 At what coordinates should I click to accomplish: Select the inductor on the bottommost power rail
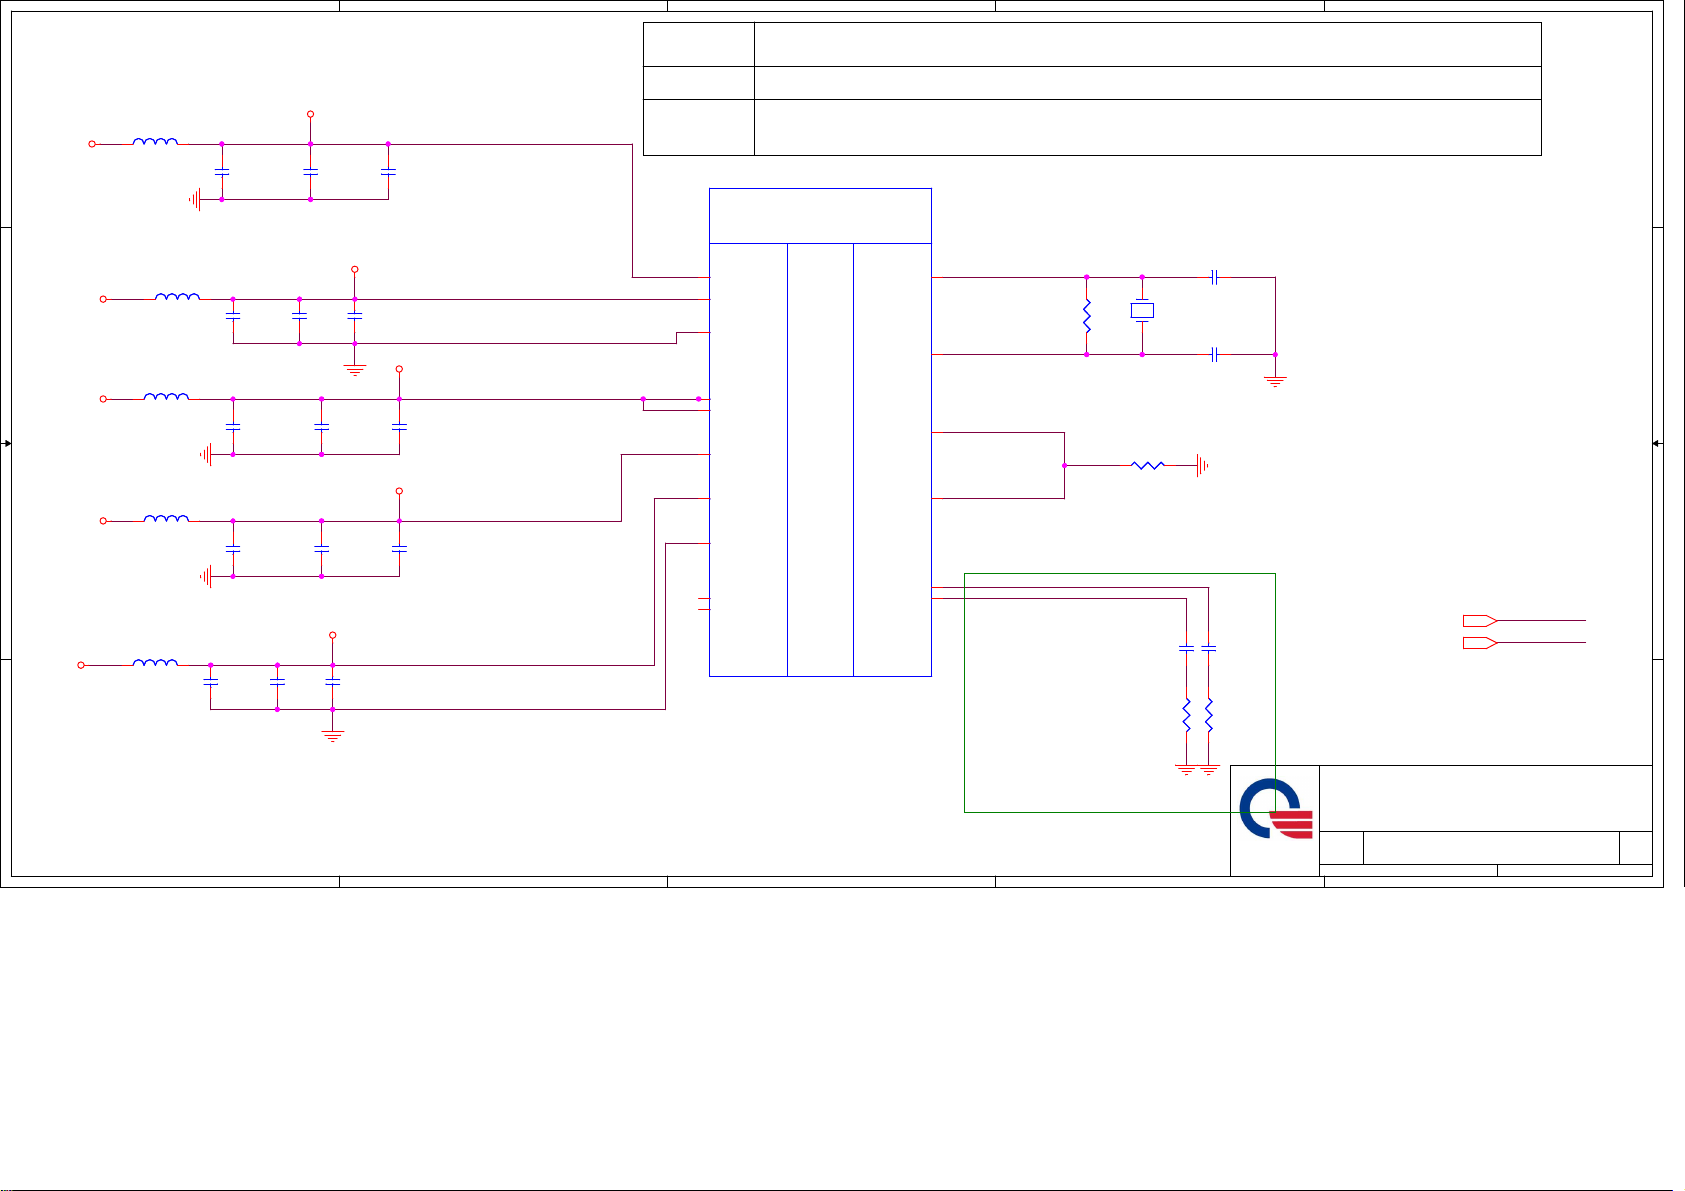coord(156,662)
